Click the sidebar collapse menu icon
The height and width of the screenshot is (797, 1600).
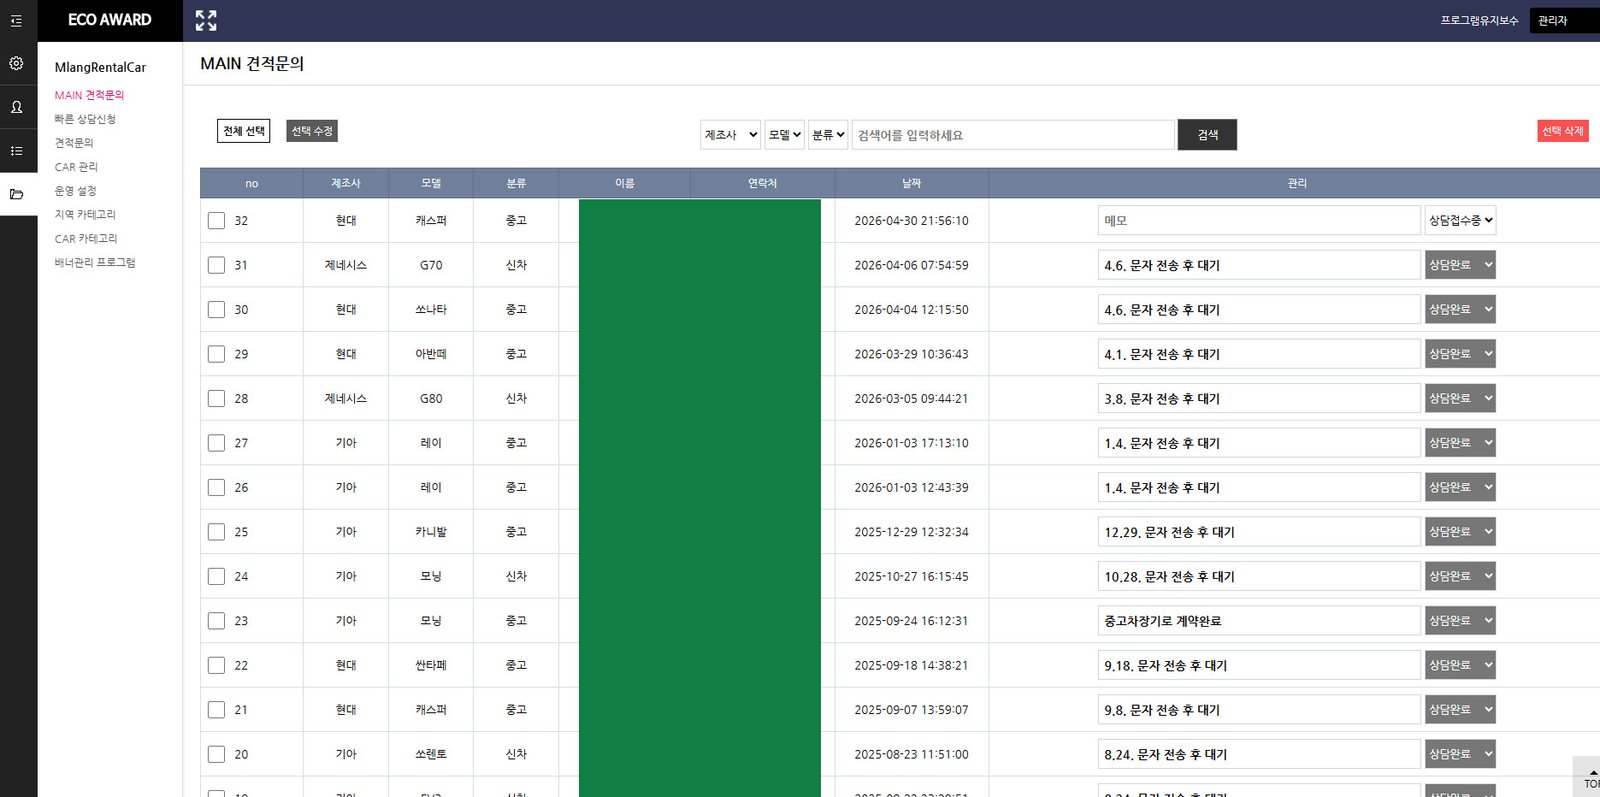click(16, 20)
